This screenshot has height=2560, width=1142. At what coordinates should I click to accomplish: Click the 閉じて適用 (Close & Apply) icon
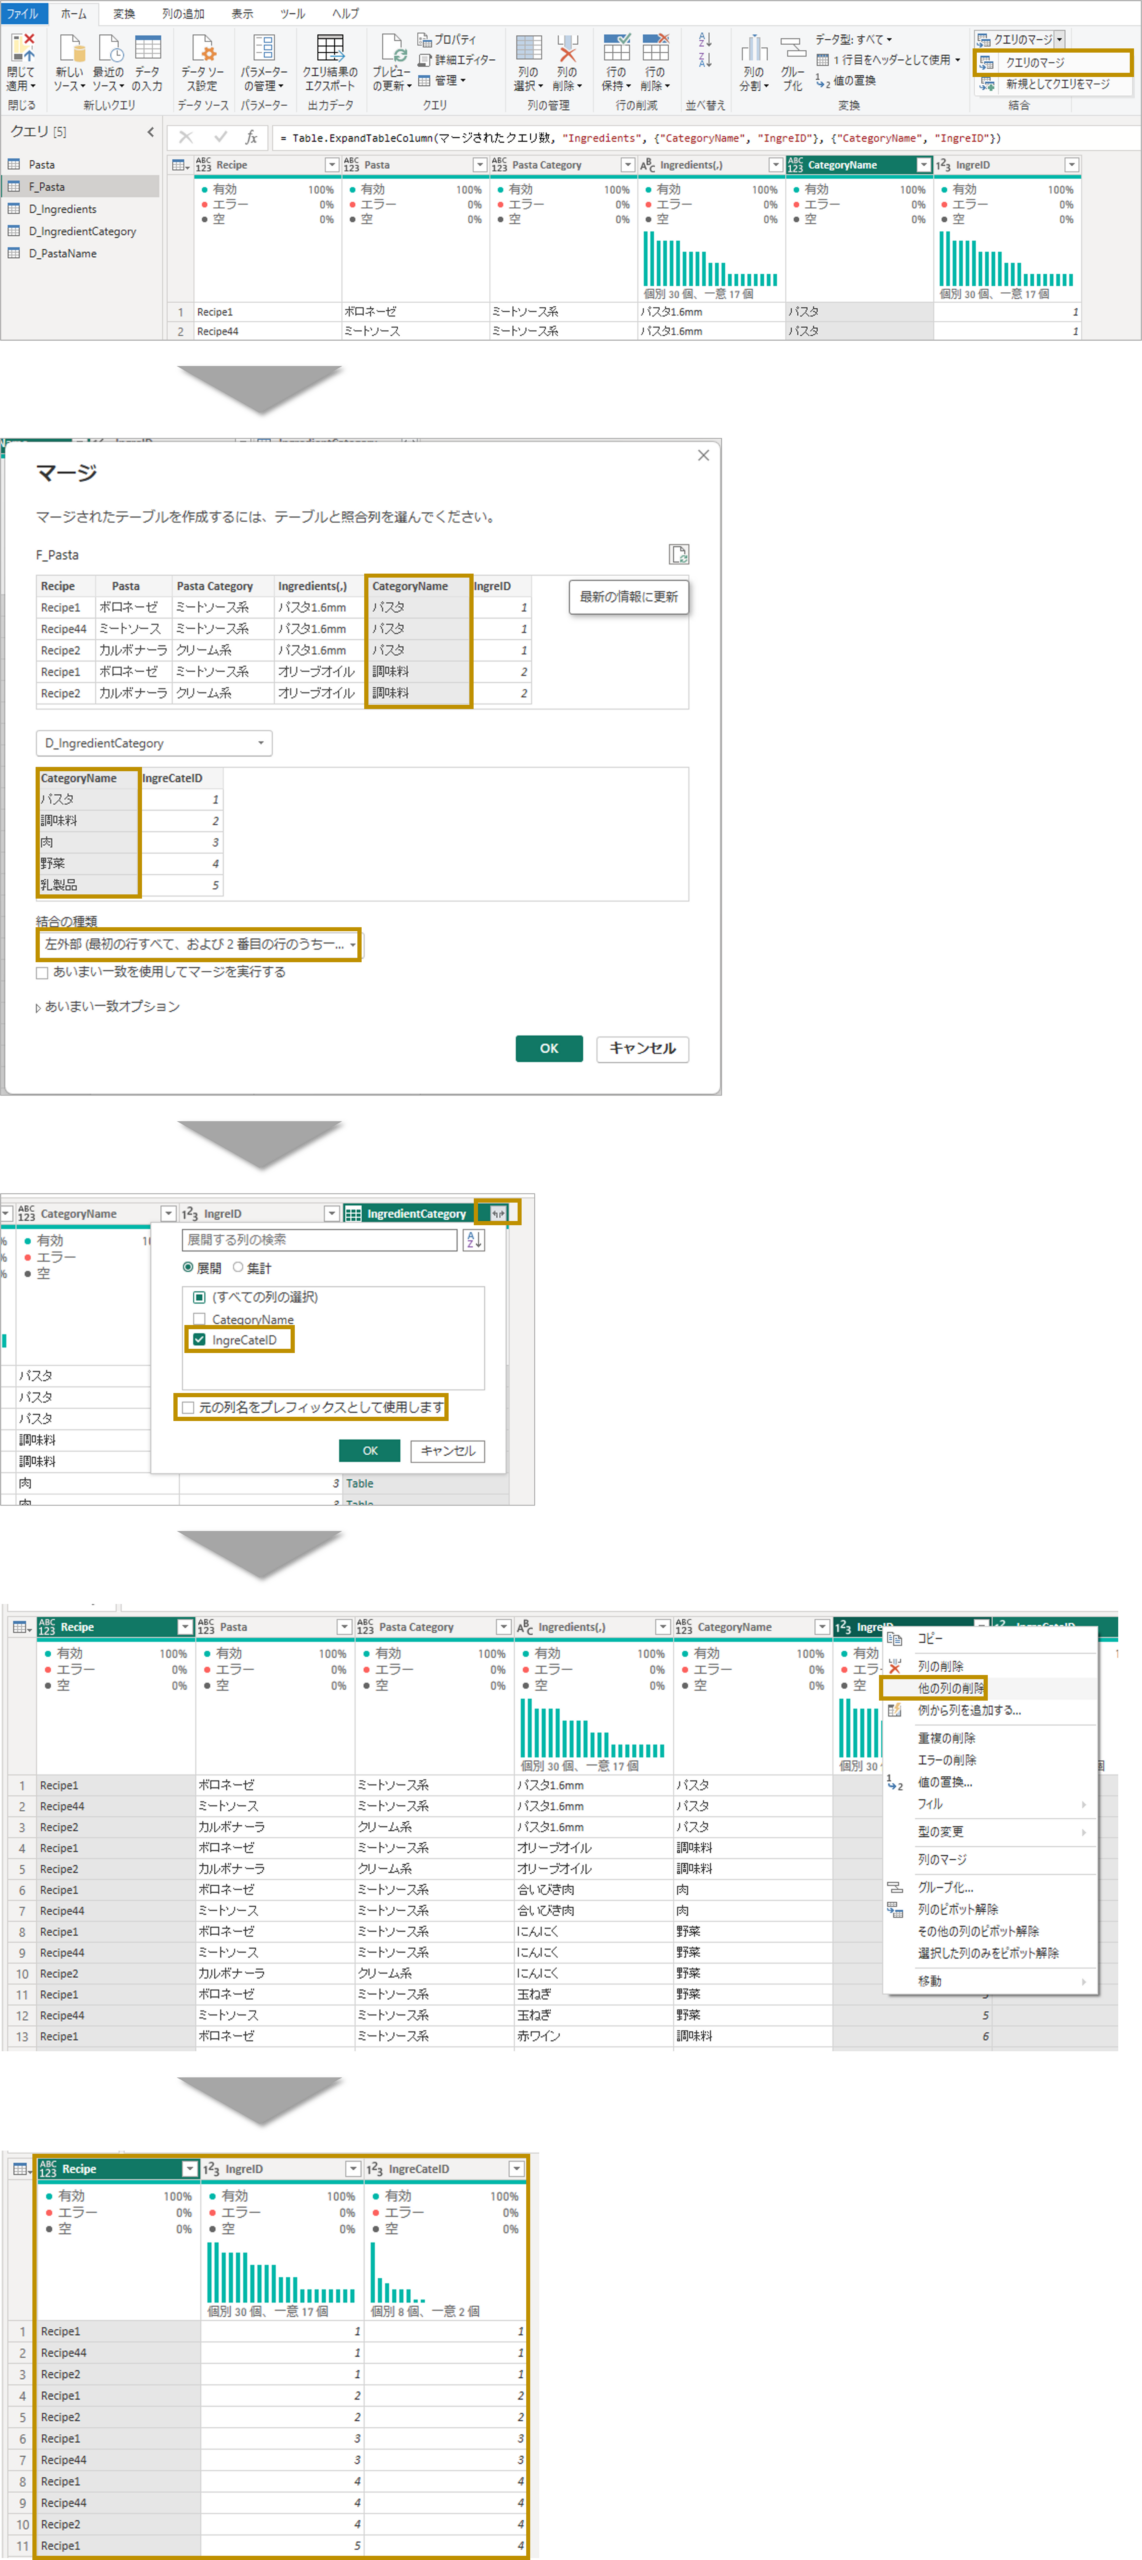click(21, 52)
